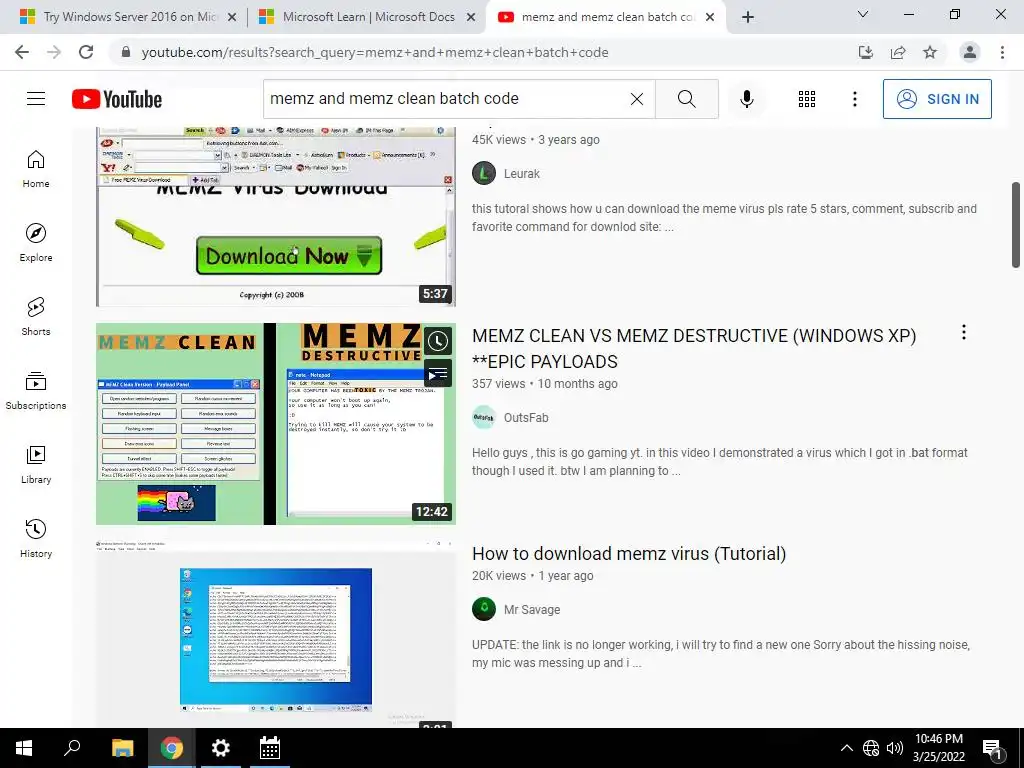The width and height of the screenshot is (1024, 768).
Task: Add MEMZ Clean video to Watch later
Action: click(x=438, y=341)
